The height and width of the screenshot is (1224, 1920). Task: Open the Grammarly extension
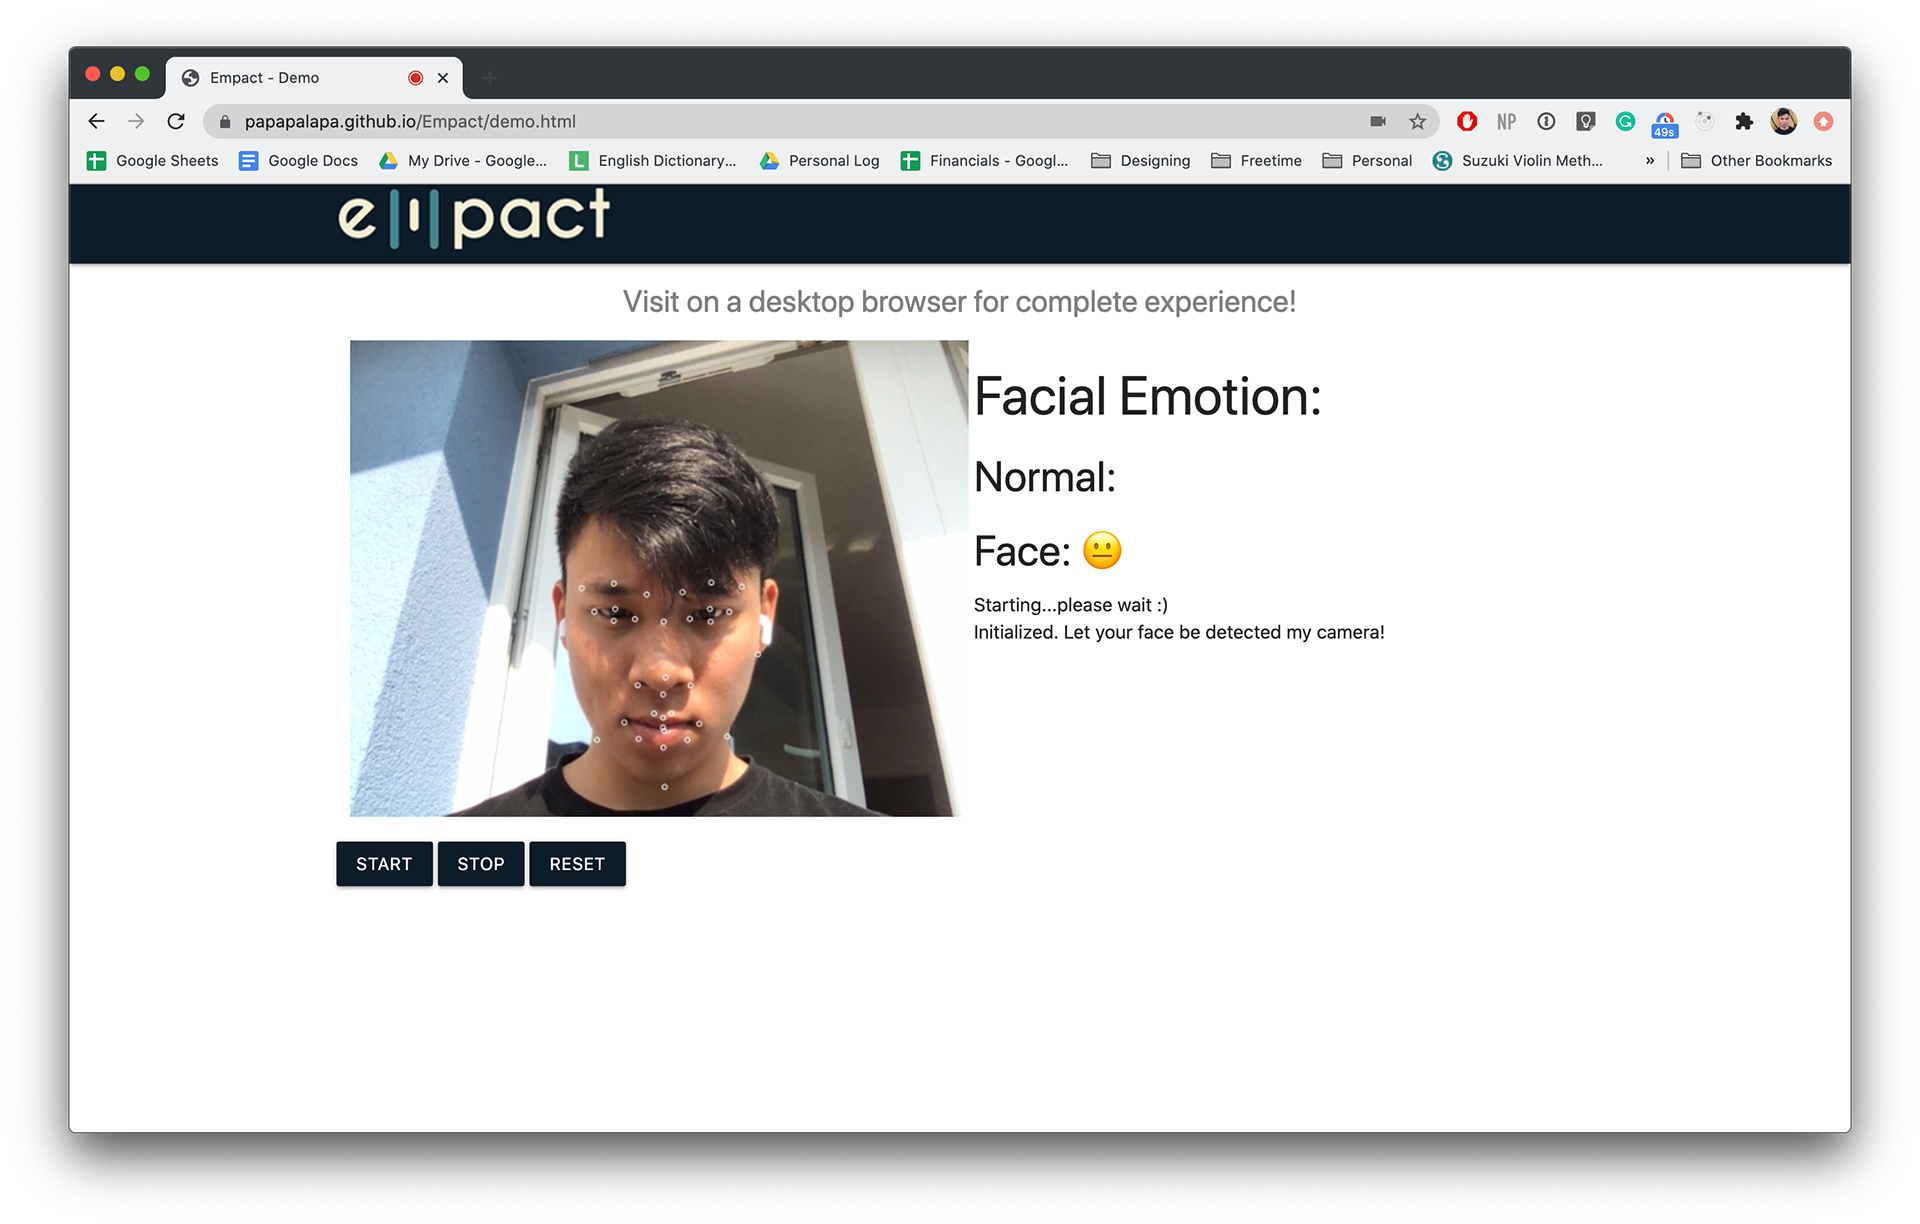(1625, 121)
